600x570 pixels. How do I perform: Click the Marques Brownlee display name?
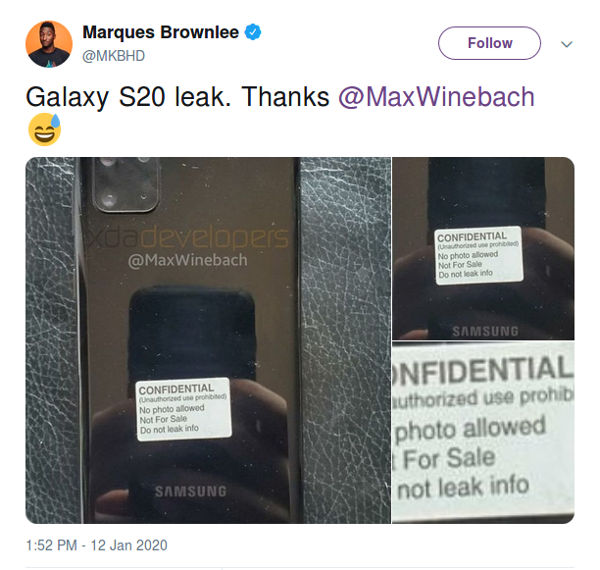point(161,32)
